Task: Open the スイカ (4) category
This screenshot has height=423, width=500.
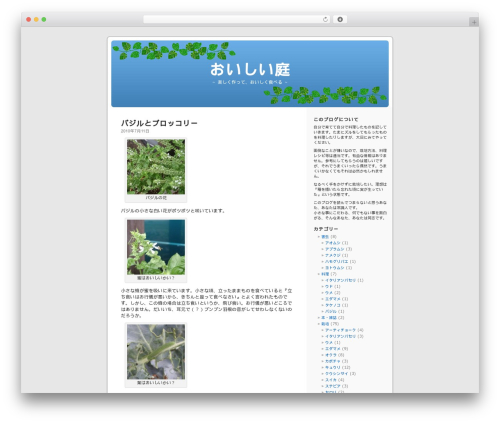Action: 331,380
